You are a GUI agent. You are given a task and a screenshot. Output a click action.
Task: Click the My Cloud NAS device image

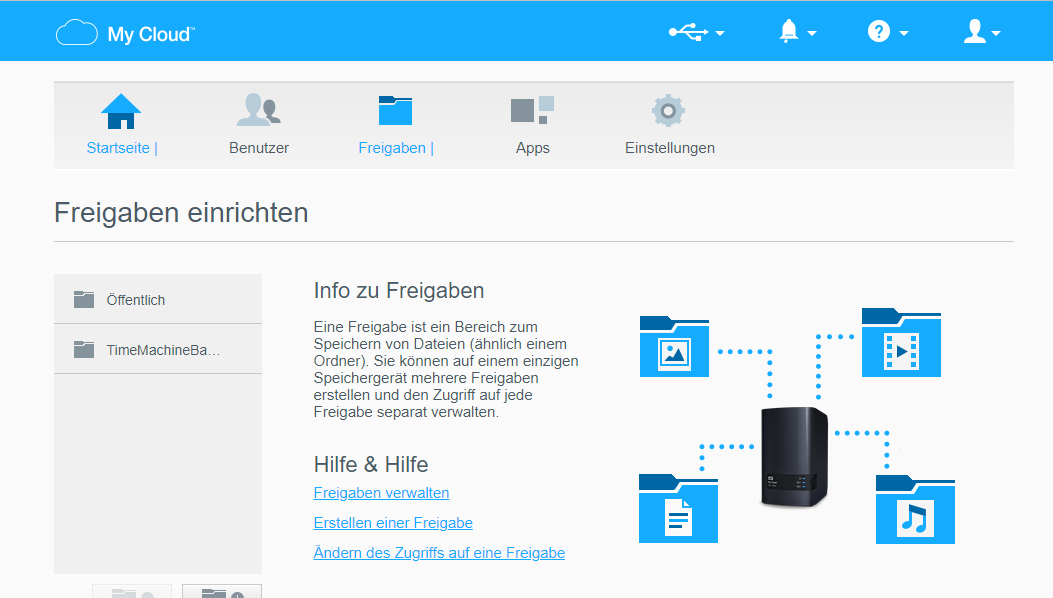click(794, 456)
